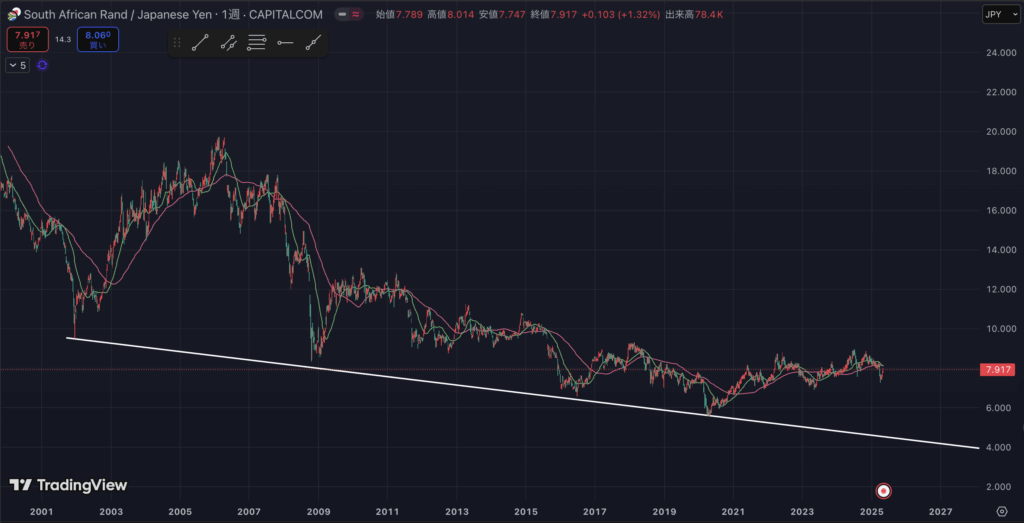Click the 2023 time axis label
This screenshot has height=523, width=1024.
[803, 510]
